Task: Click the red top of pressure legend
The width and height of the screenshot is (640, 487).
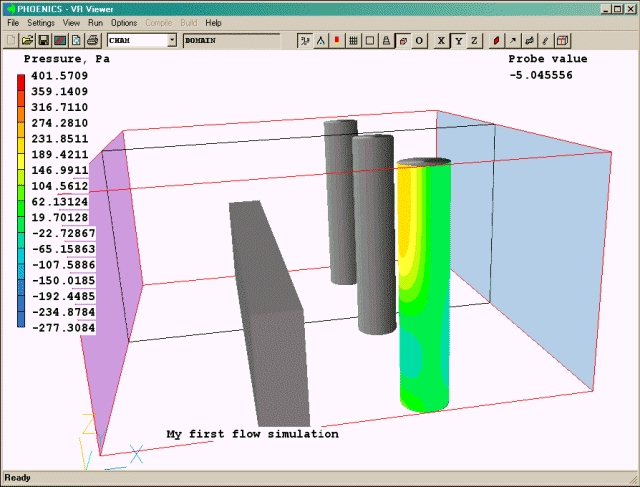Action: 22,78
